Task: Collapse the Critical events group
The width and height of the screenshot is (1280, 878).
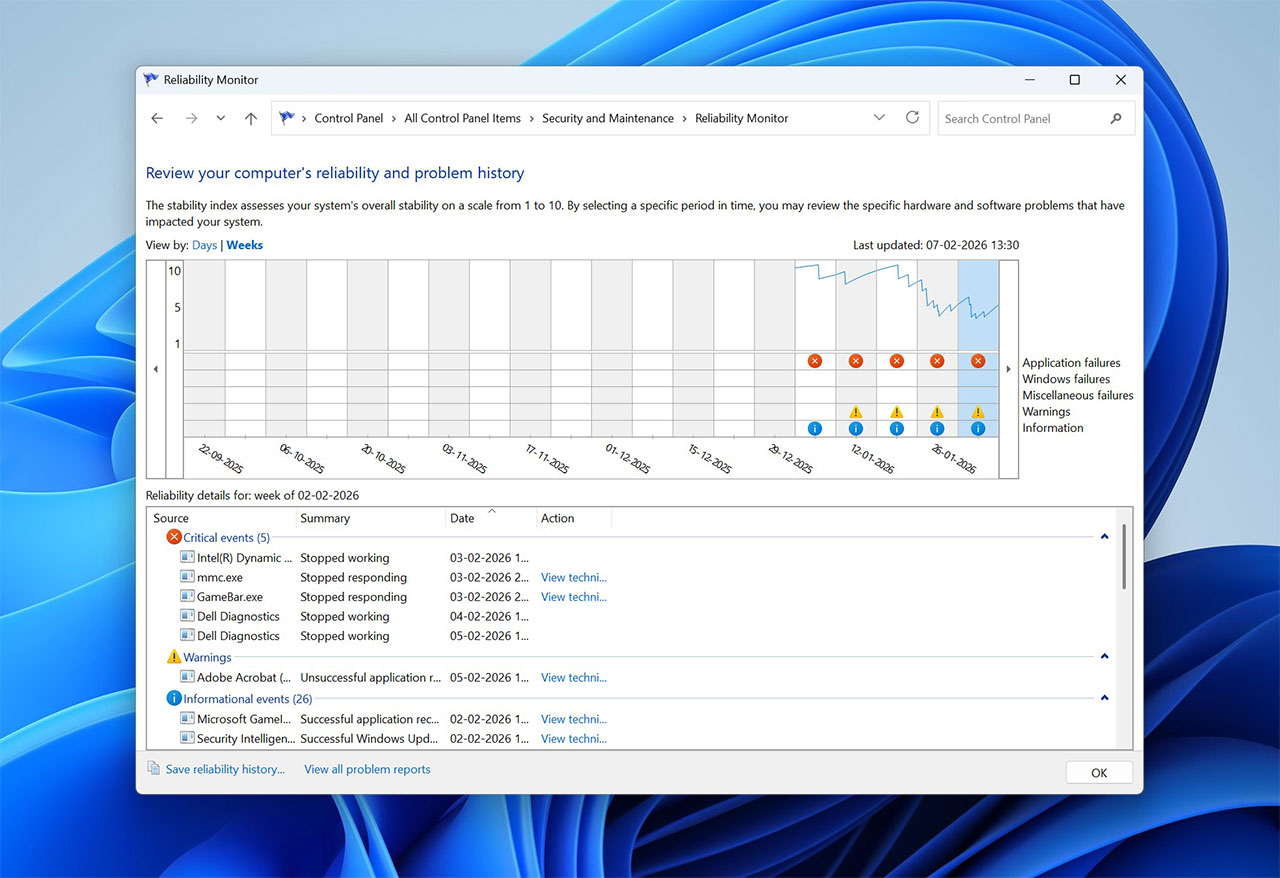Action: pos(1104,537)
